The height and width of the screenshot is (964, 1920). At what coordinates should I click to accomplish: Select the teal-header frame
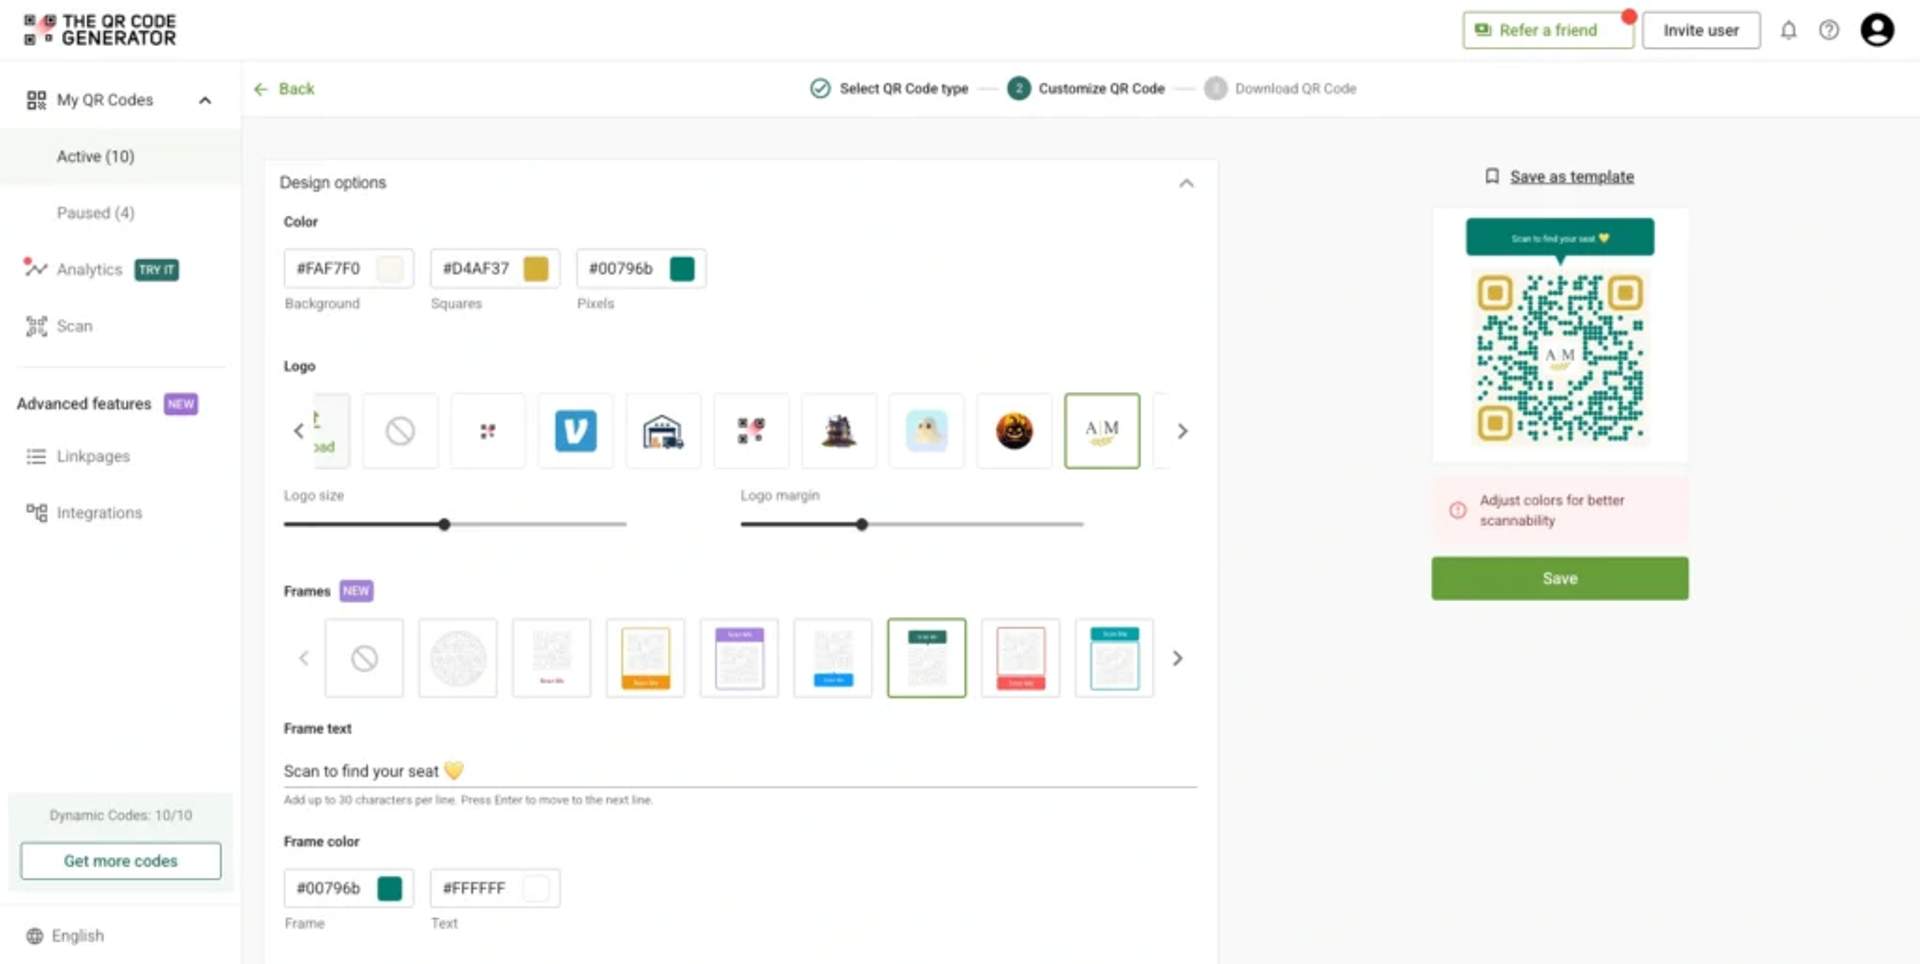[x=1114, y=658]
